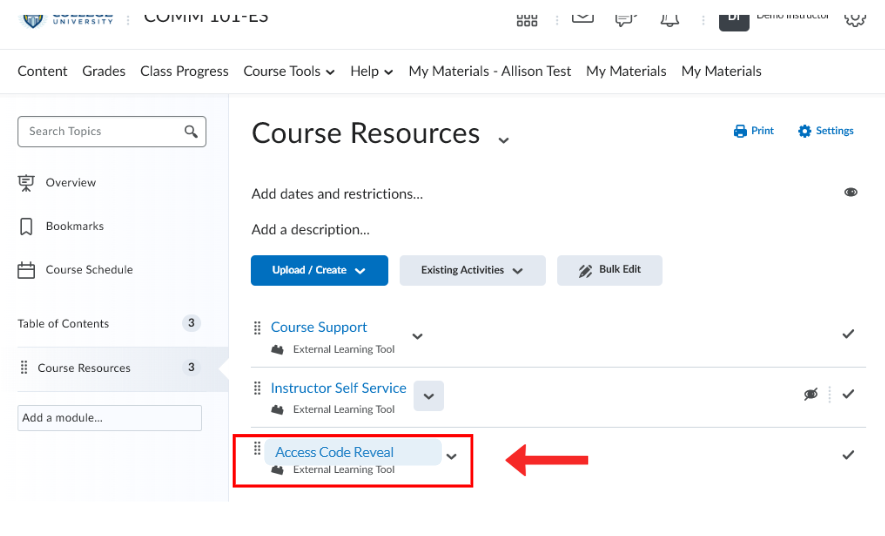Screen dimensions: 885x536
Task: Click the Overview presentation icon
Action: (x=26, y=183)
